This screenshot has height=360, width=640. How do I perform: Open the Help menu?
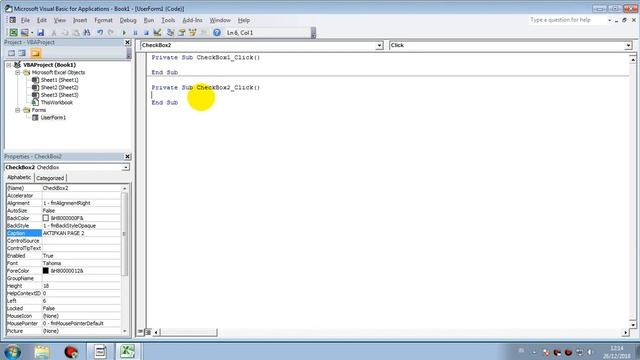point(244,20)
